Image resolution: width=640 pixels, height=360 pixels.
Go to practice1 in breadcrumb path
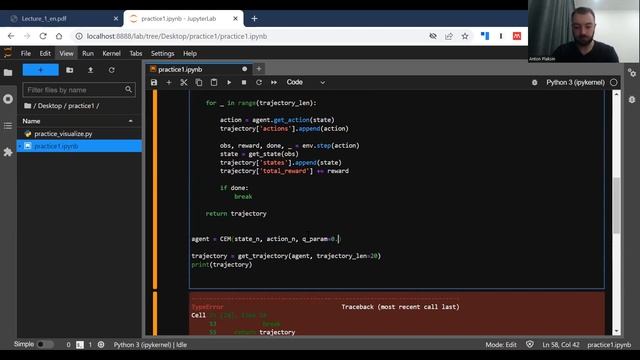pos(81,106)
